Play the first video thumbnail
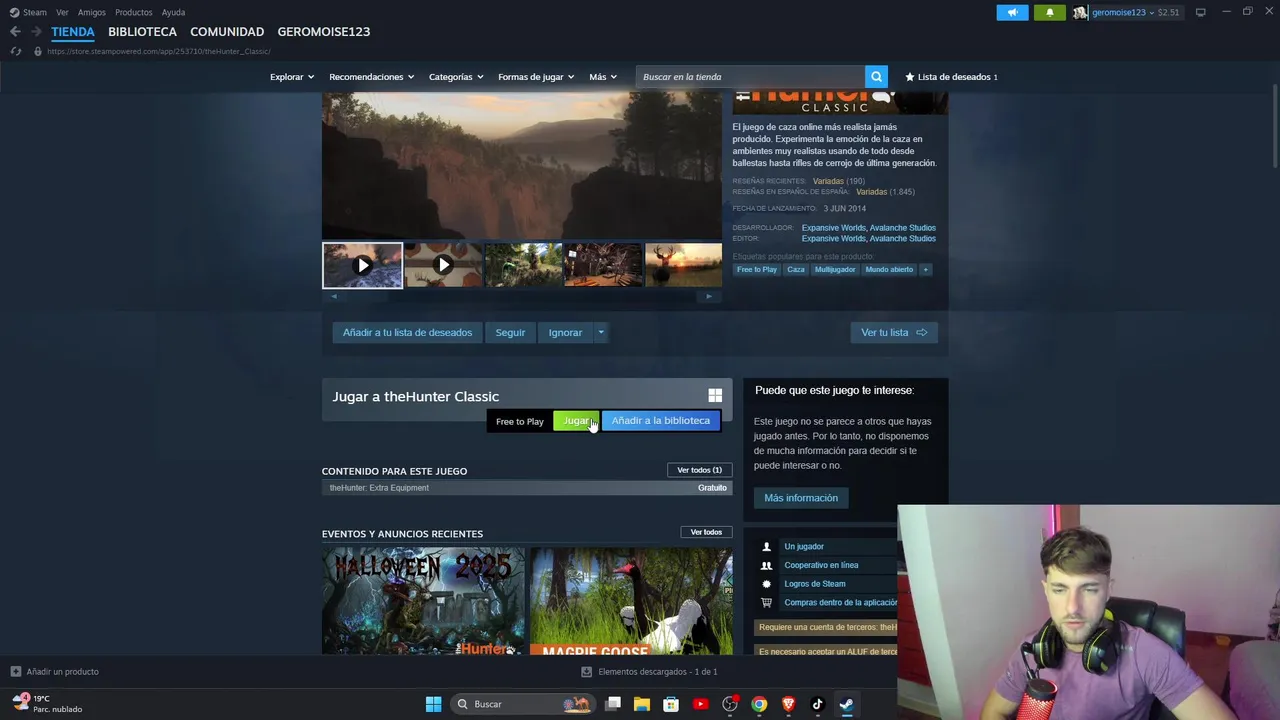Screen dimensions: 1280x720 tap(362, 265)
